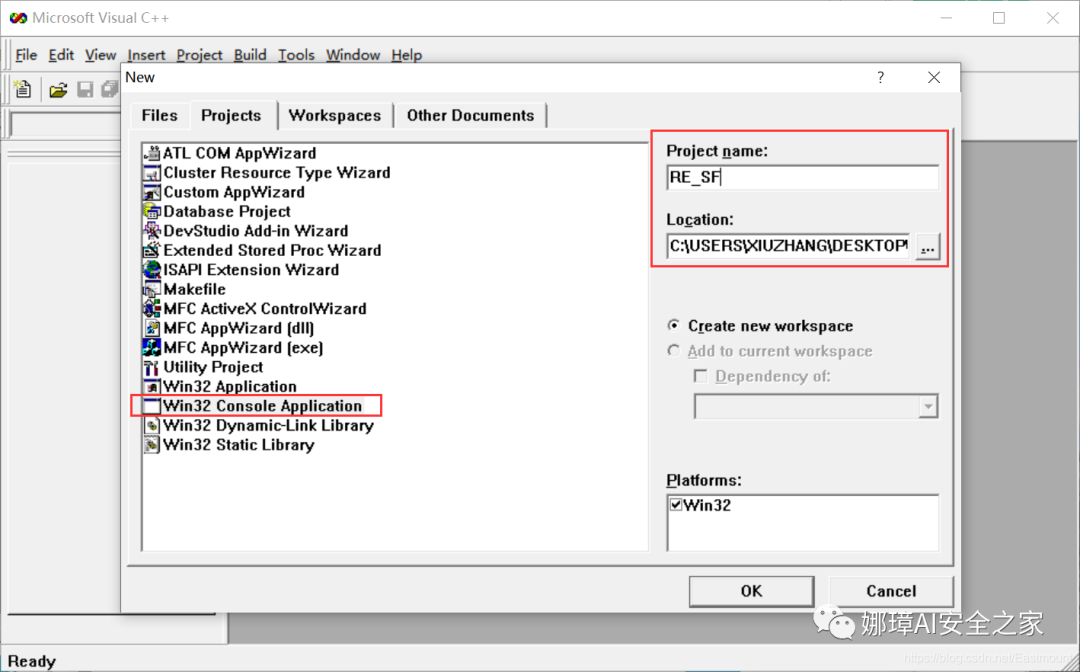Open the Dependency of dropdown arrow
Image resolution: width=1080 pixels, height=672 pixels.
[x=928, y=406]
